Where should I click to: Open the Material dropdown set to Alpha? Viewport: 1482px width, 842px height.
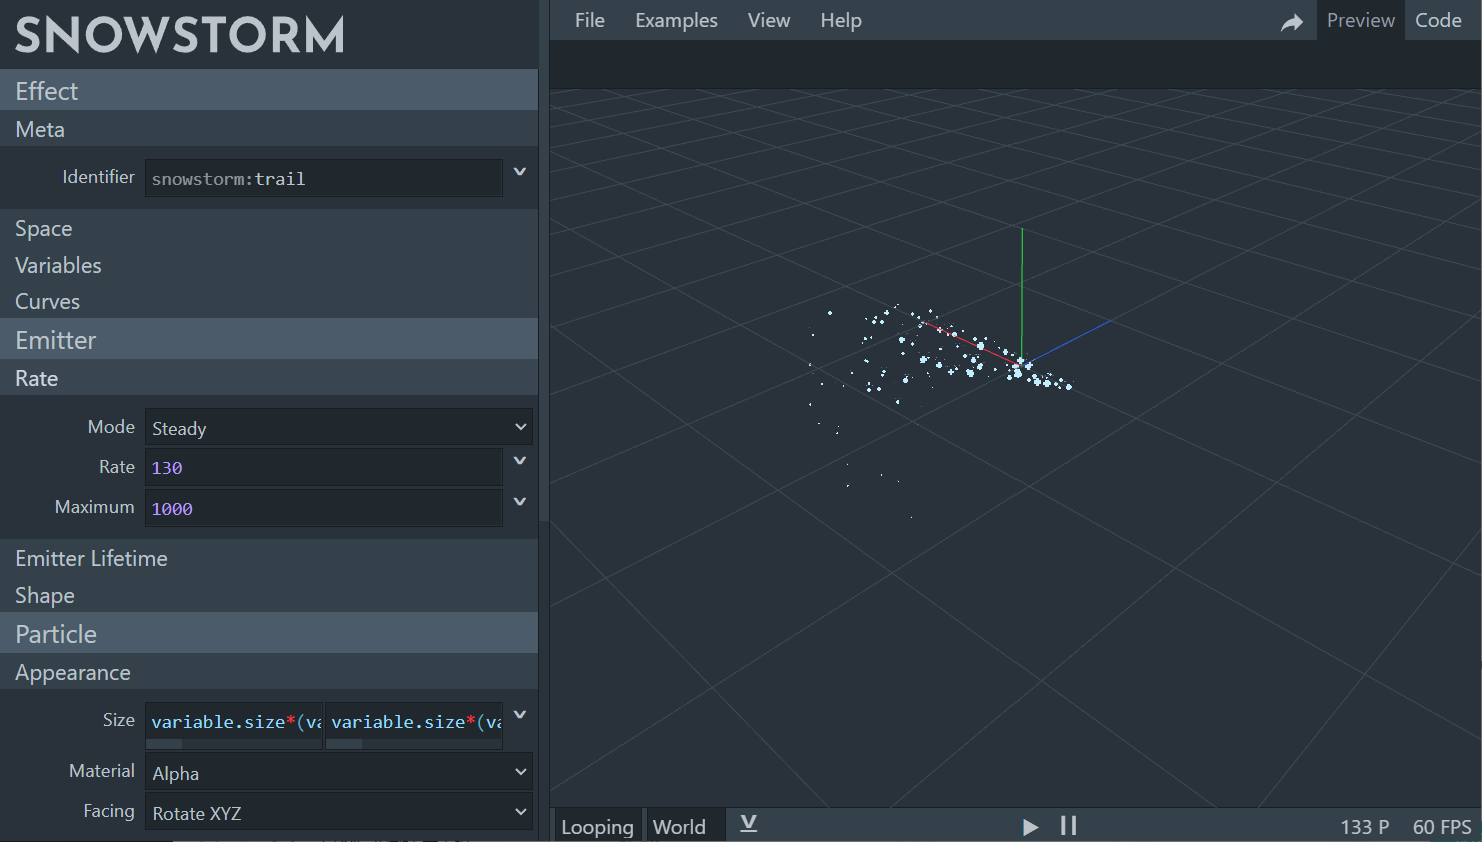[x=339, y=772]
